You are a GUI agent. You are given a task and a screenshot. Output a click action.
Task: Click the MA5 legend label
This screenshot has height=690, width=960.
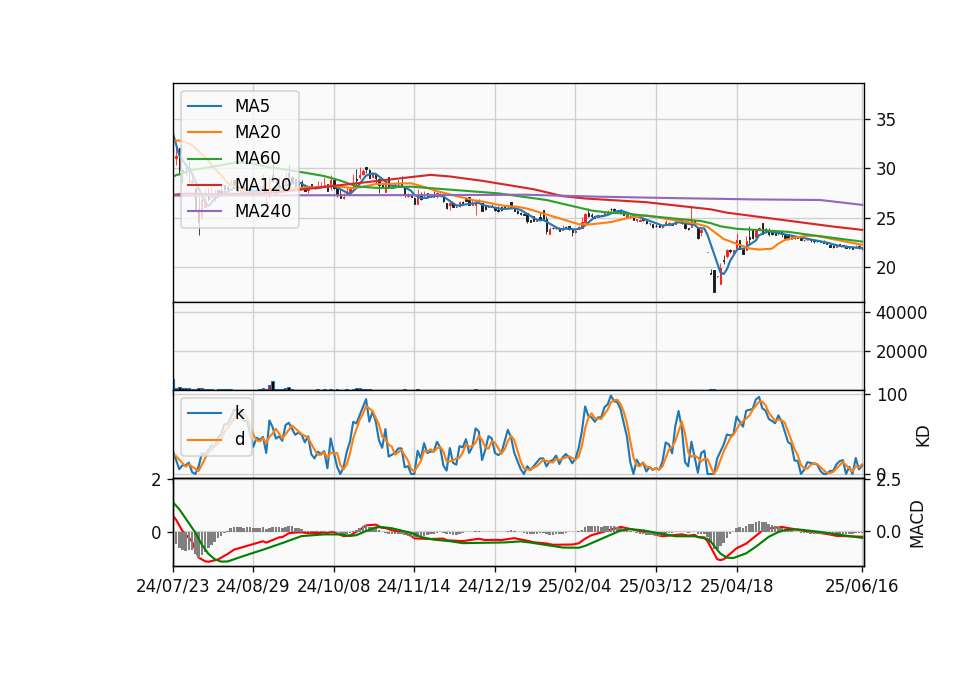(x=252, y=106)
